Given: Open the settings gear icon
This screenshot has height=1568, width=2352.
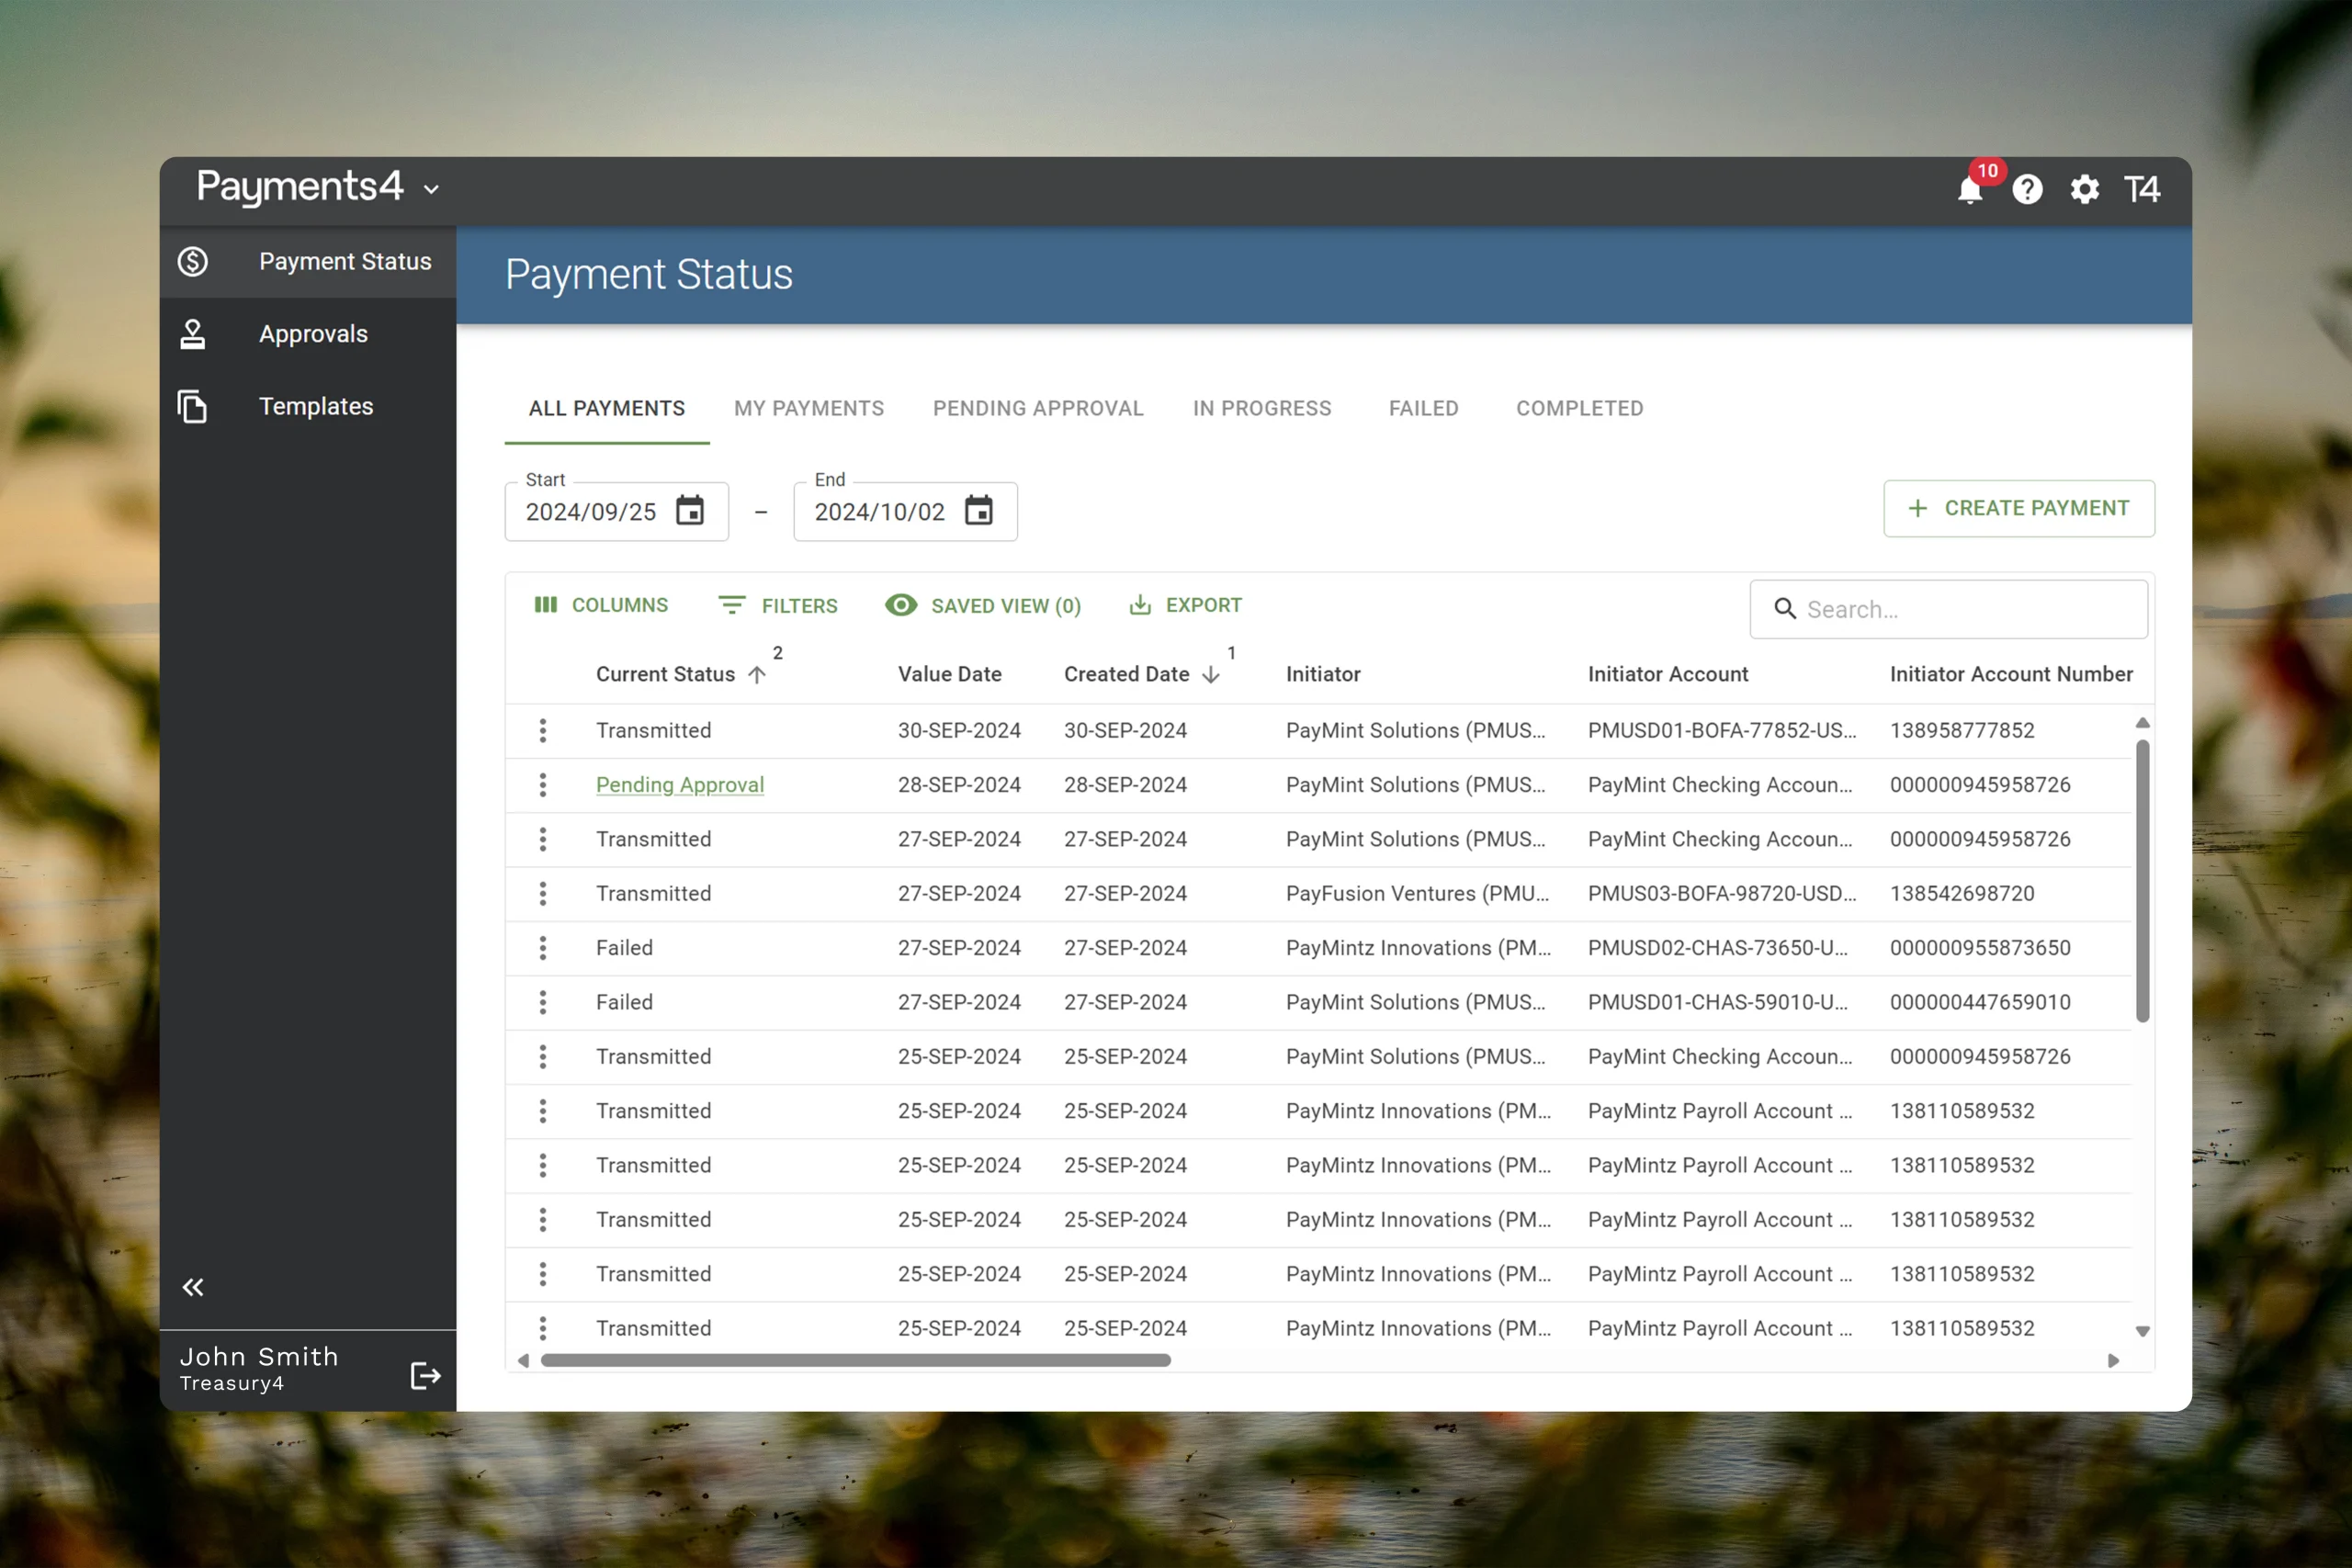Looking at the screenshot, I should pyautogui.click(x=2084, y=190).
